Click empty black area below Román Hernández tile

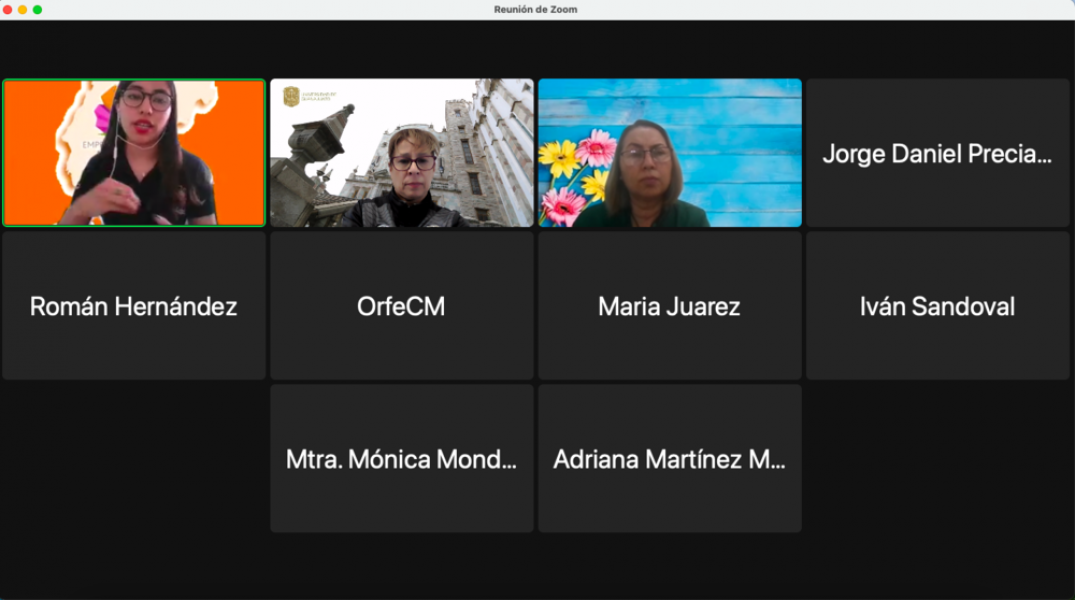click(134, 459)
